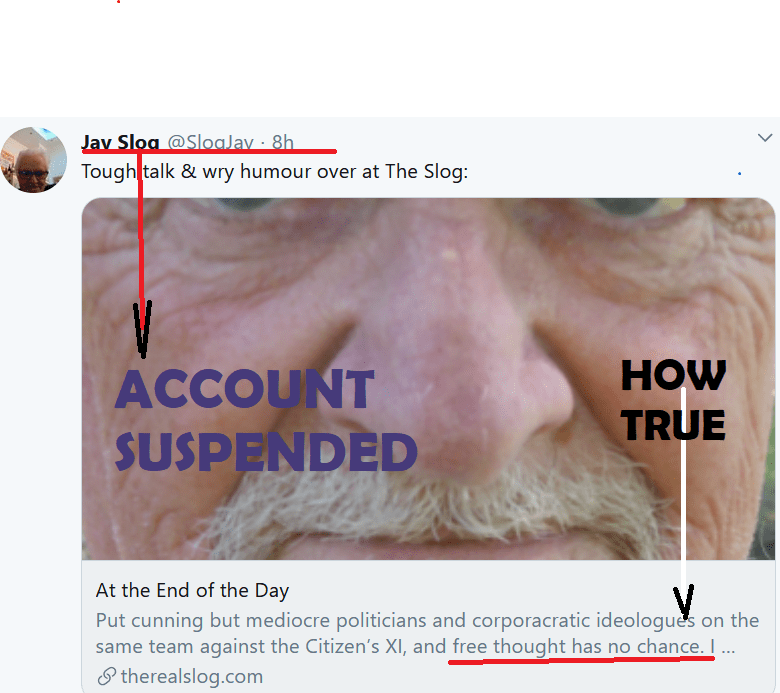Open the Jav Slog display name
The image size is (780, 693).
[120, 142]
